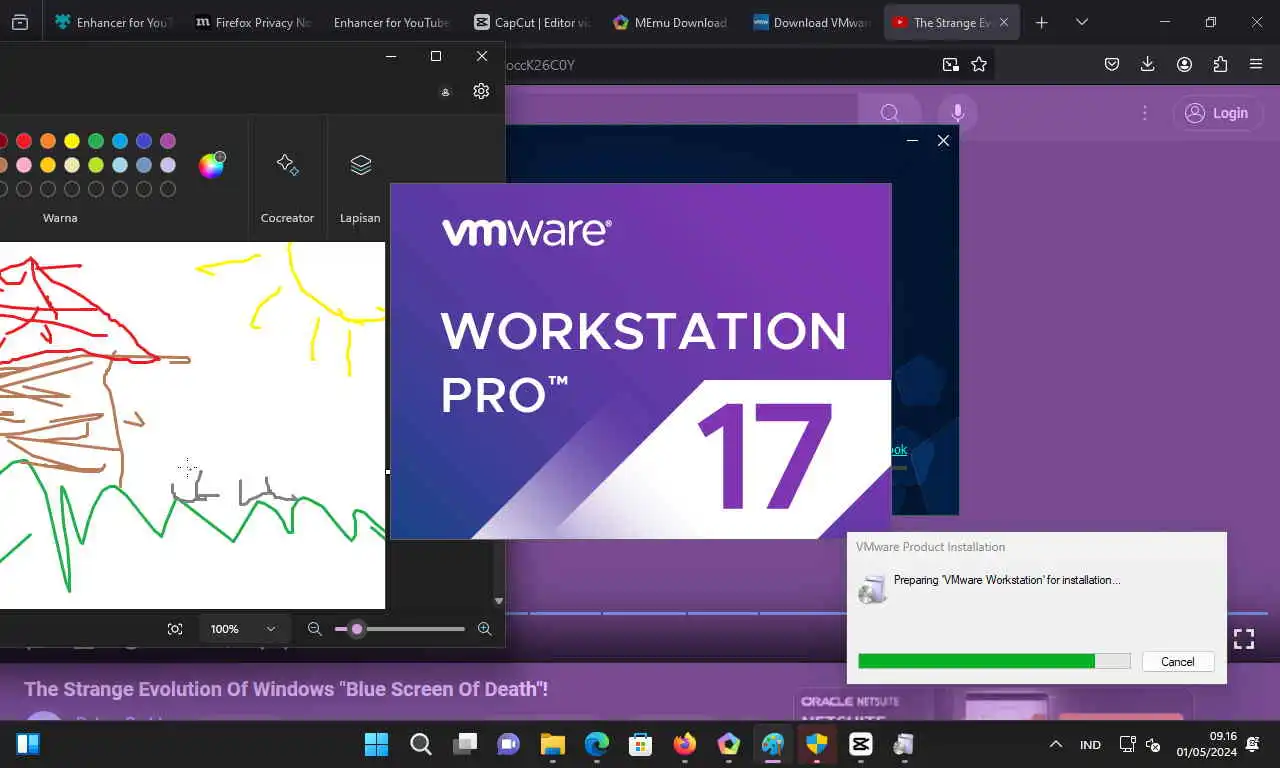Click the Paint zoom slider handle

(x=357, y=629)
